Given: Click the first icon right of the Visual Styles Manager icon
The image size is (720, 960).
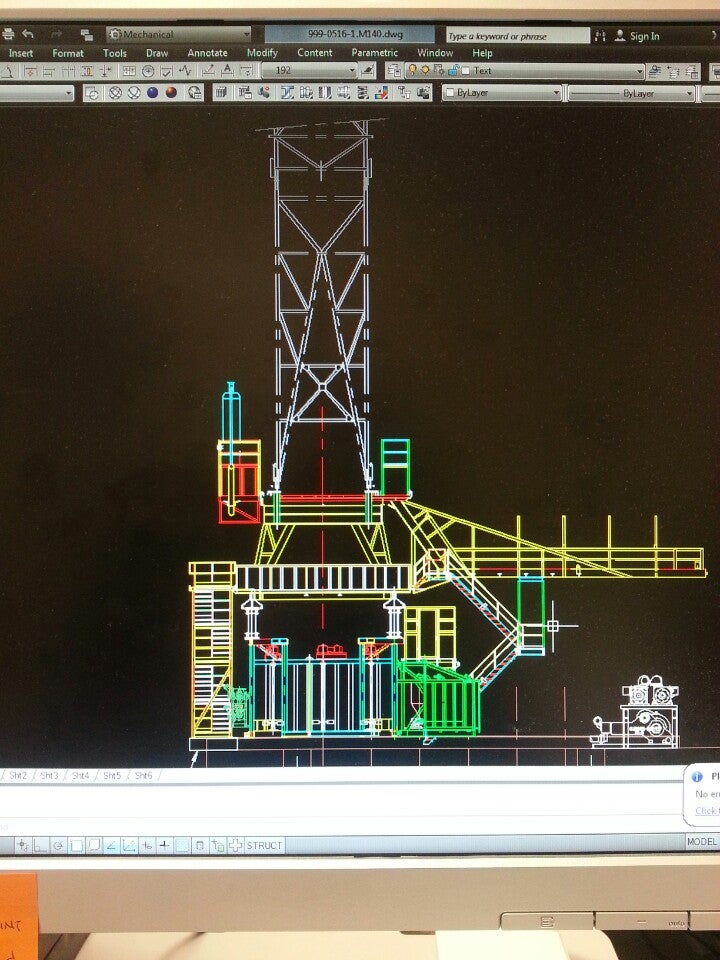Looking at the screenshot, I should click(222, 93).
